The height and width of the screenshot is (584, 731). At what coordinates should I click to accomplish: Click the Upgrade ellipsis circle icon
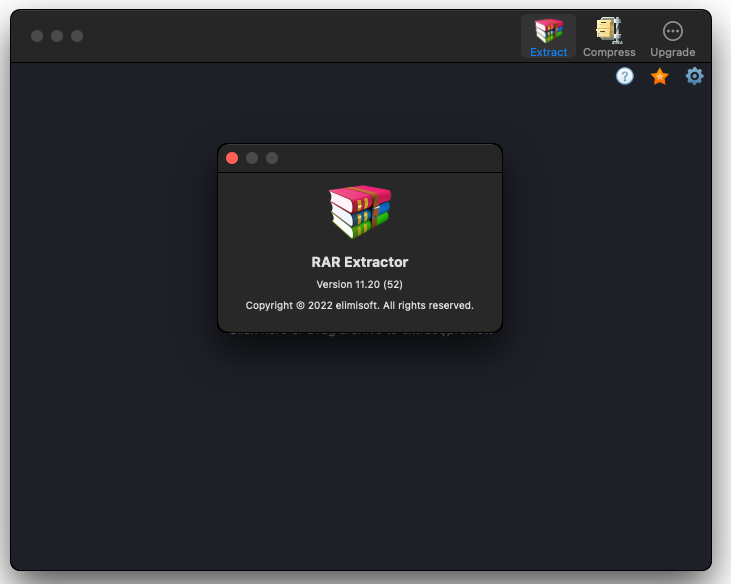pos(673,31)
